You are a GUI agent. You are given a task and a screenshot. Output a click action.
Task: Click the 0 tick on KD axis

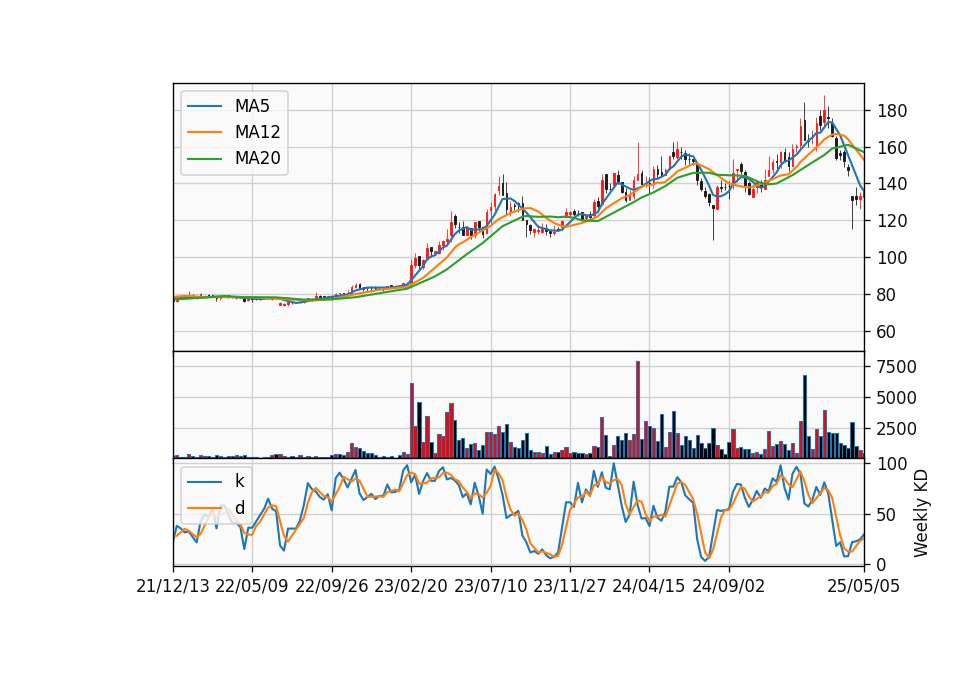(882, 564)
